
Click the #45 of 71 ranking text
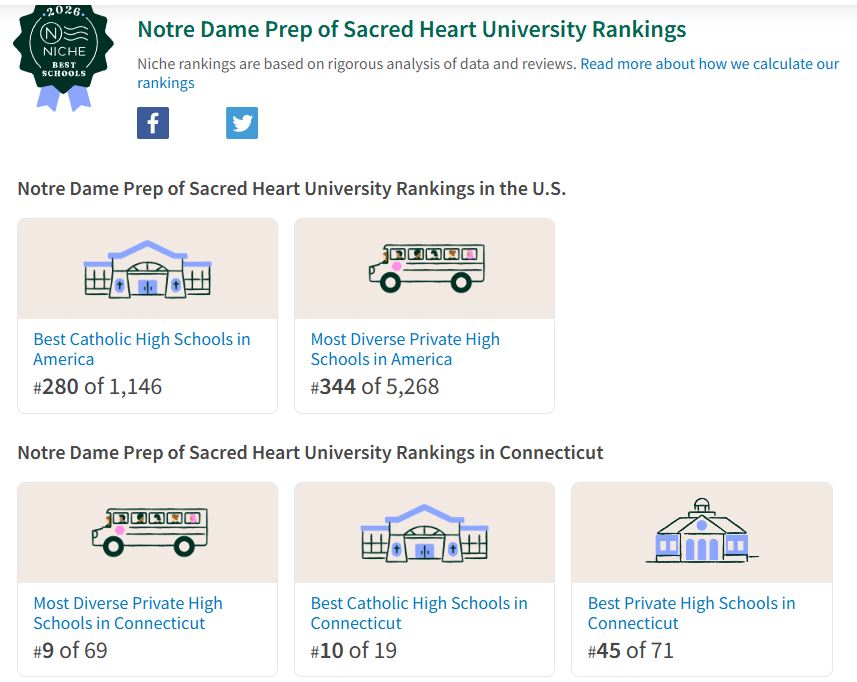coord(631,651)
